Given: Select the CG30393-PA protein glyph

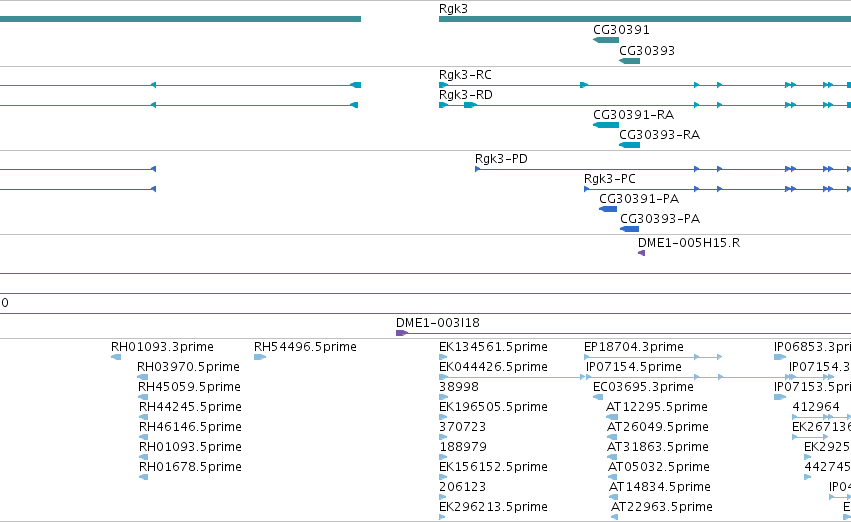Looking at the screenshot, I should [x=630, y=229].
